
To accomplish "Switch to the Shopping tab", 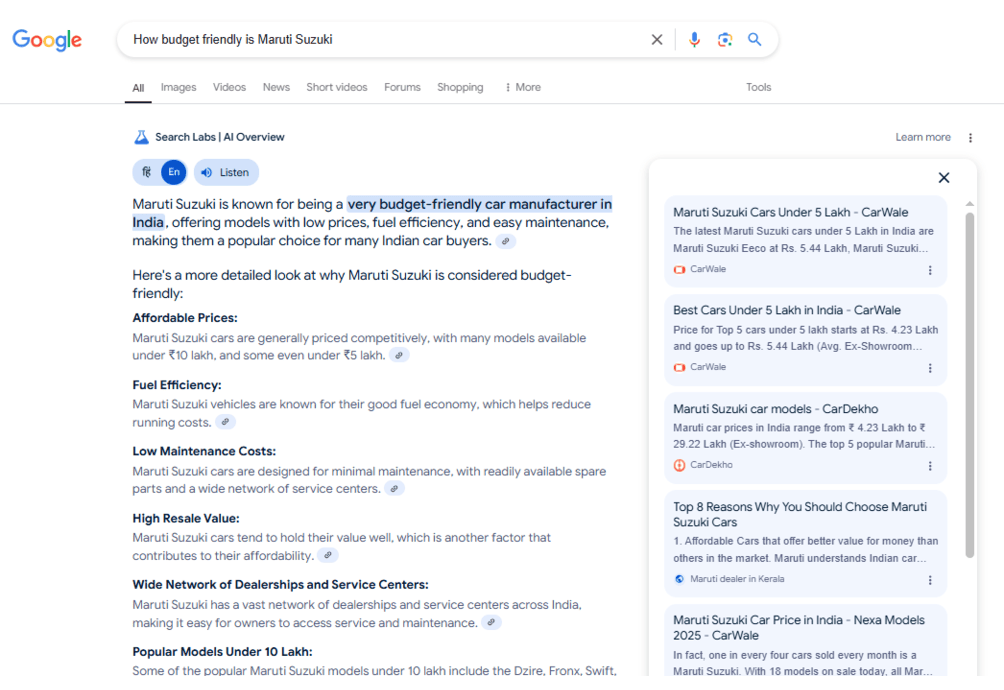I will point(460,87).
